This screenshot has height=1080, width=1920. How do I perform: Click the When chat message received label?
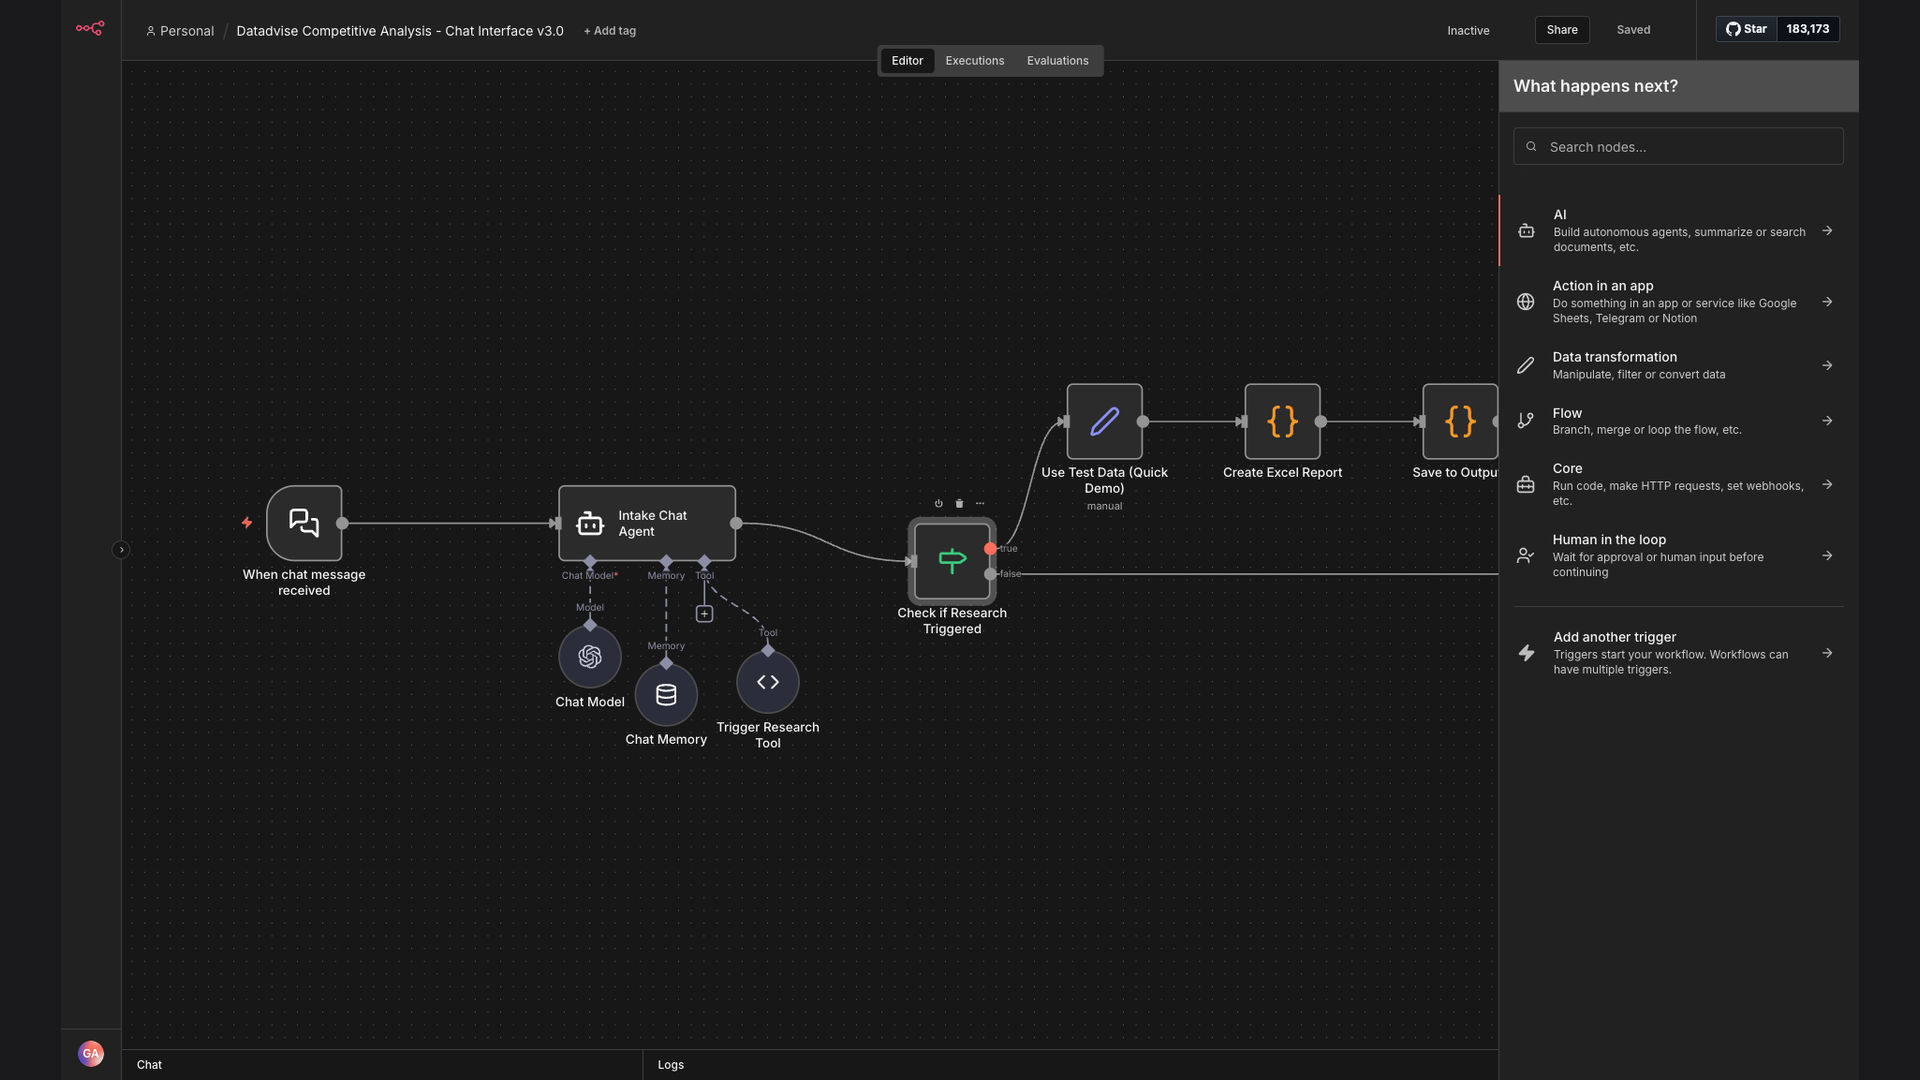point(304,582)
